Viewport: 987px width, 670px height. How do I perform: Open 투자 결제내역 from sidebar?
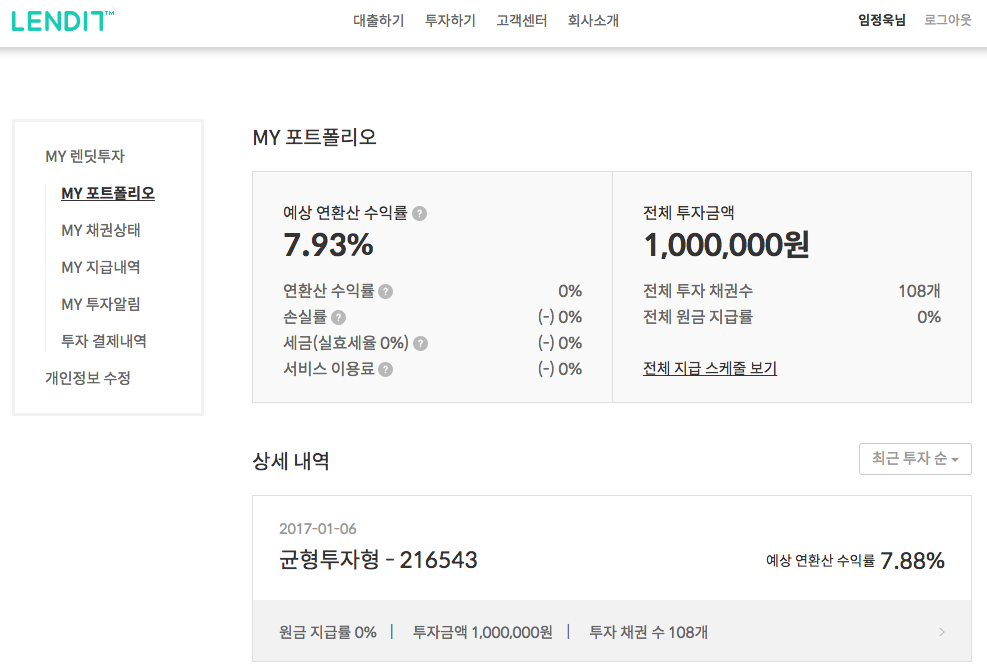(104, 341)
